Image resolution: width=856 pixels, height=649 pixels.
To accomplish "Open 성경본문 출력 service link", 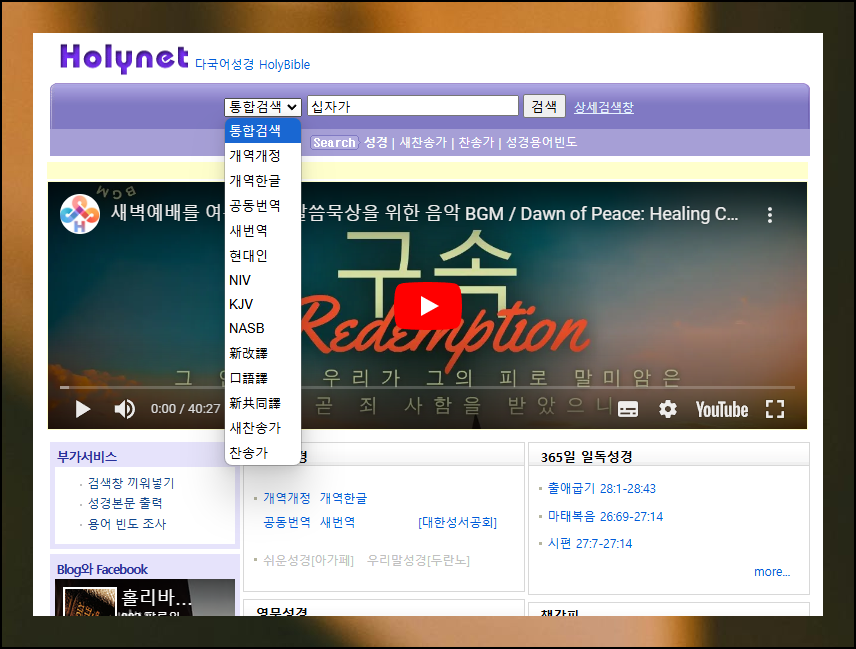I will 125,503.
